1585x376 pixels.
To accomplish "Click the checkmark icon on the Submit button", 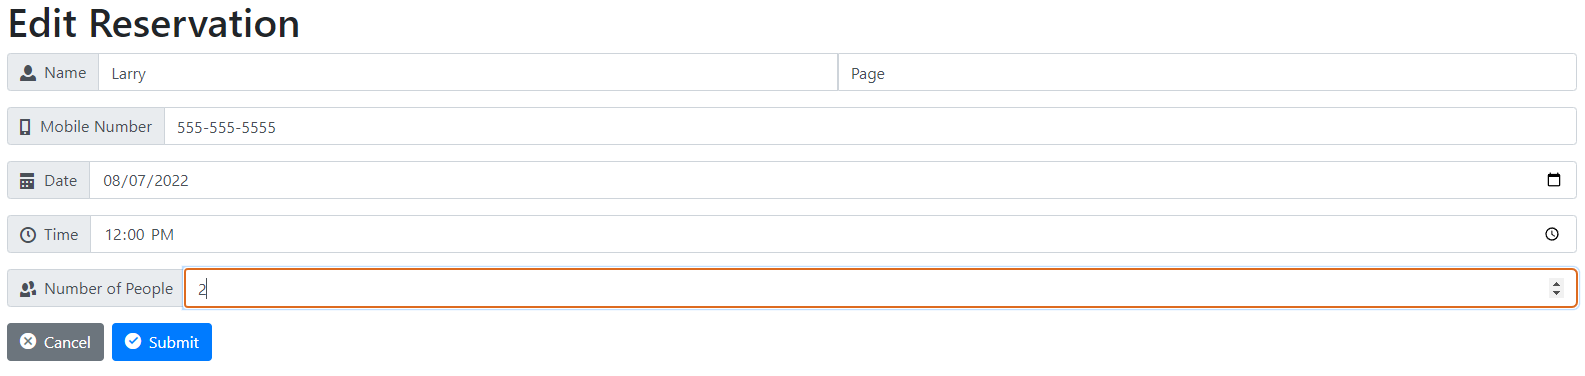I will pos(133,341).
